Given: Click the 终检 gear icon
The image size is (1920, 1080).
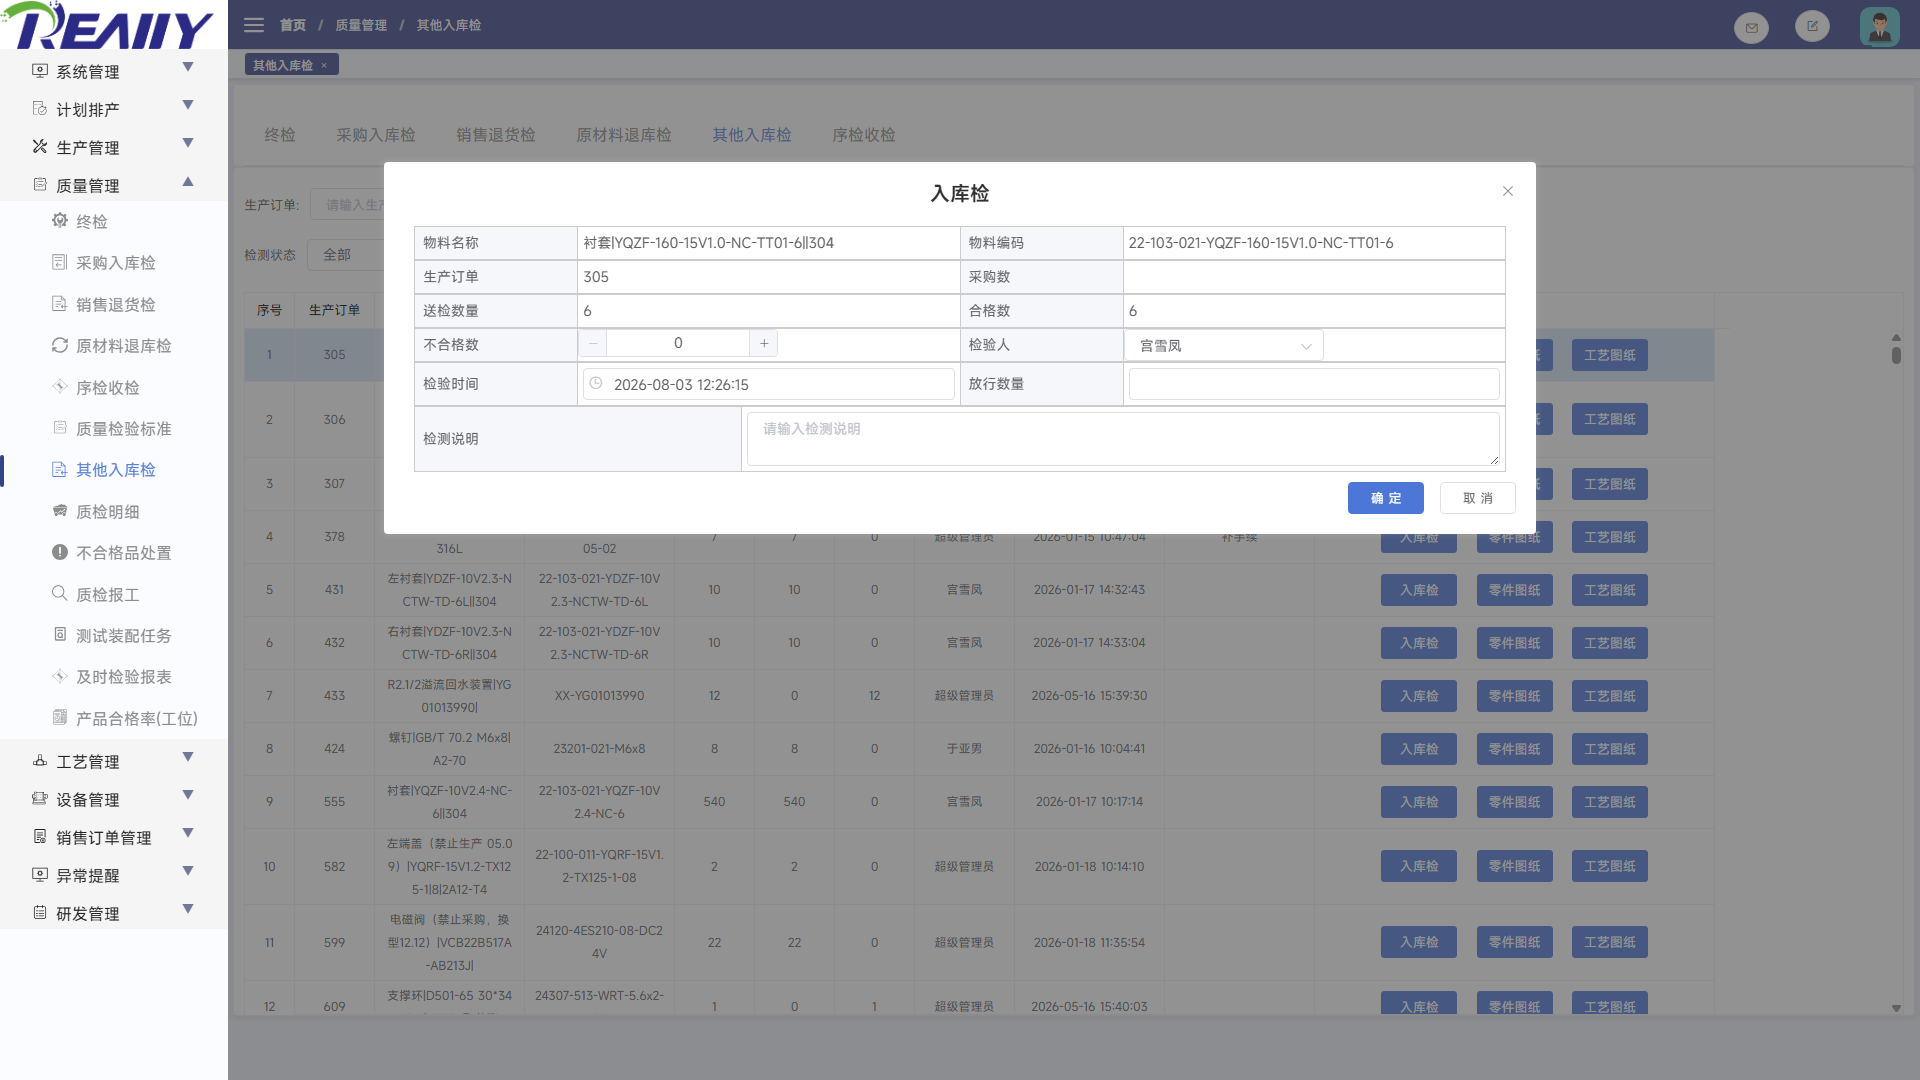Looking at the screenshot, I should pos(60,221).
